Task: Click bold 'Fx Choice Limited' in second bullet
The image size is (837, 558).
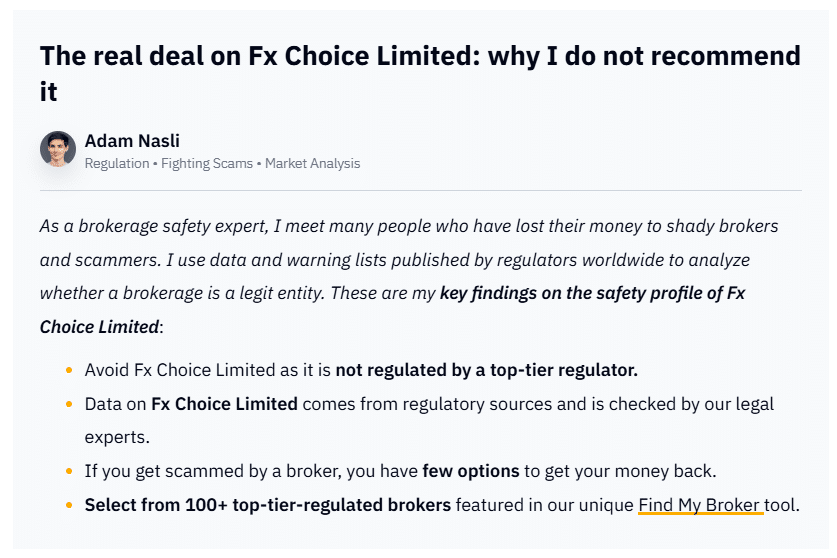Action: [x=224, y=404]
